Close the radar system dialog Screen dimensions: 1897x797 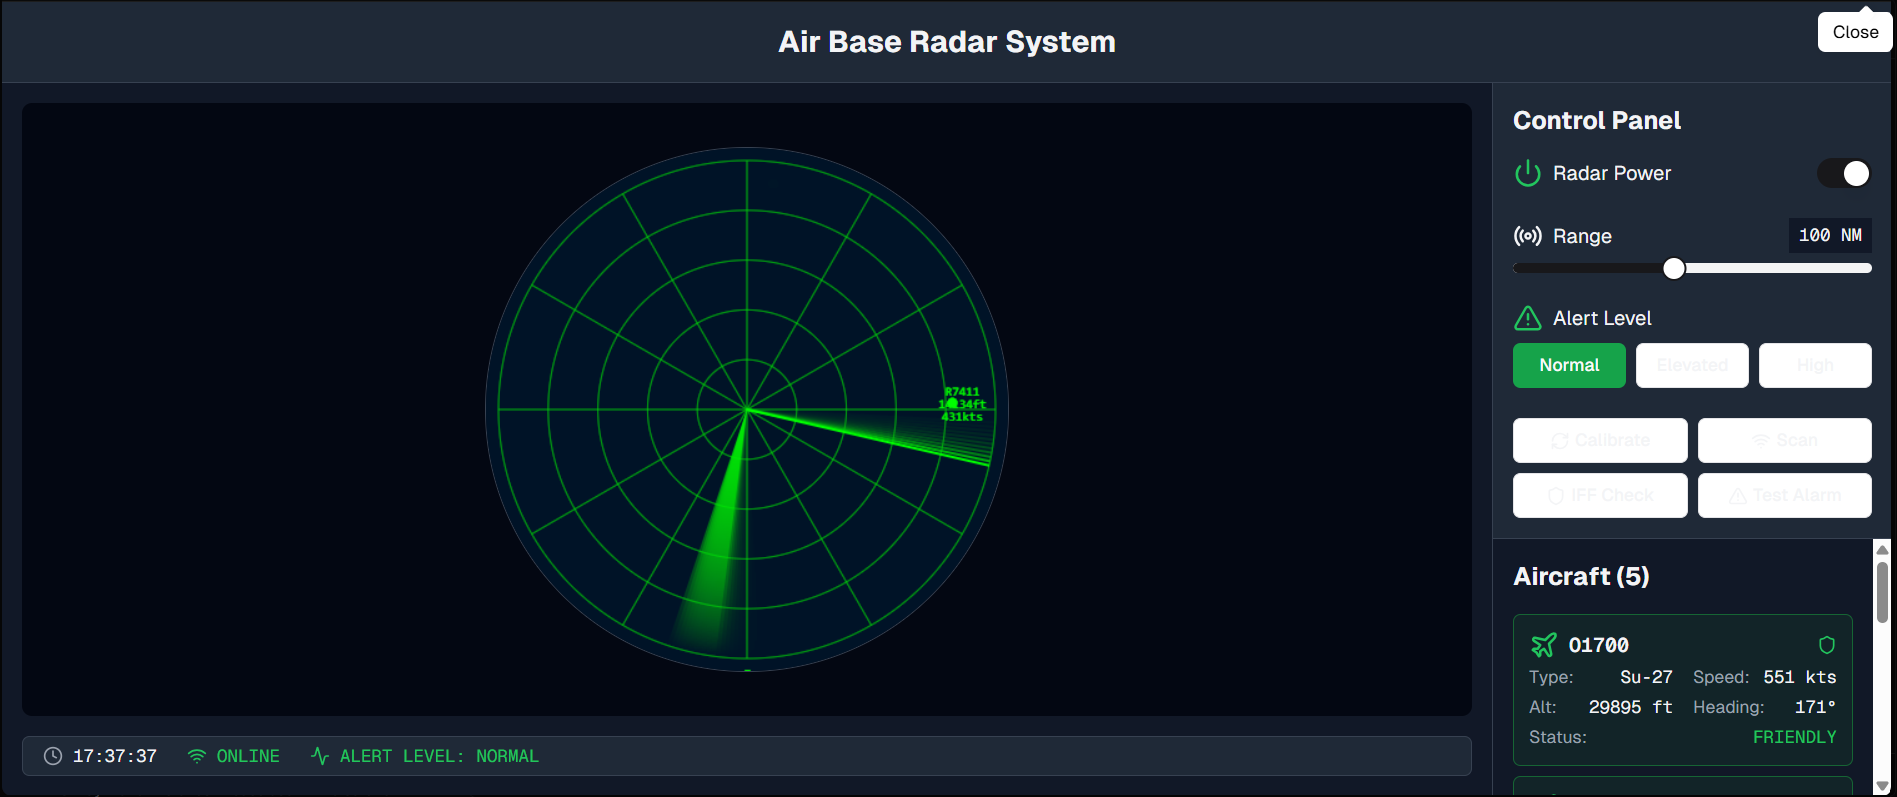(1855, 32)
